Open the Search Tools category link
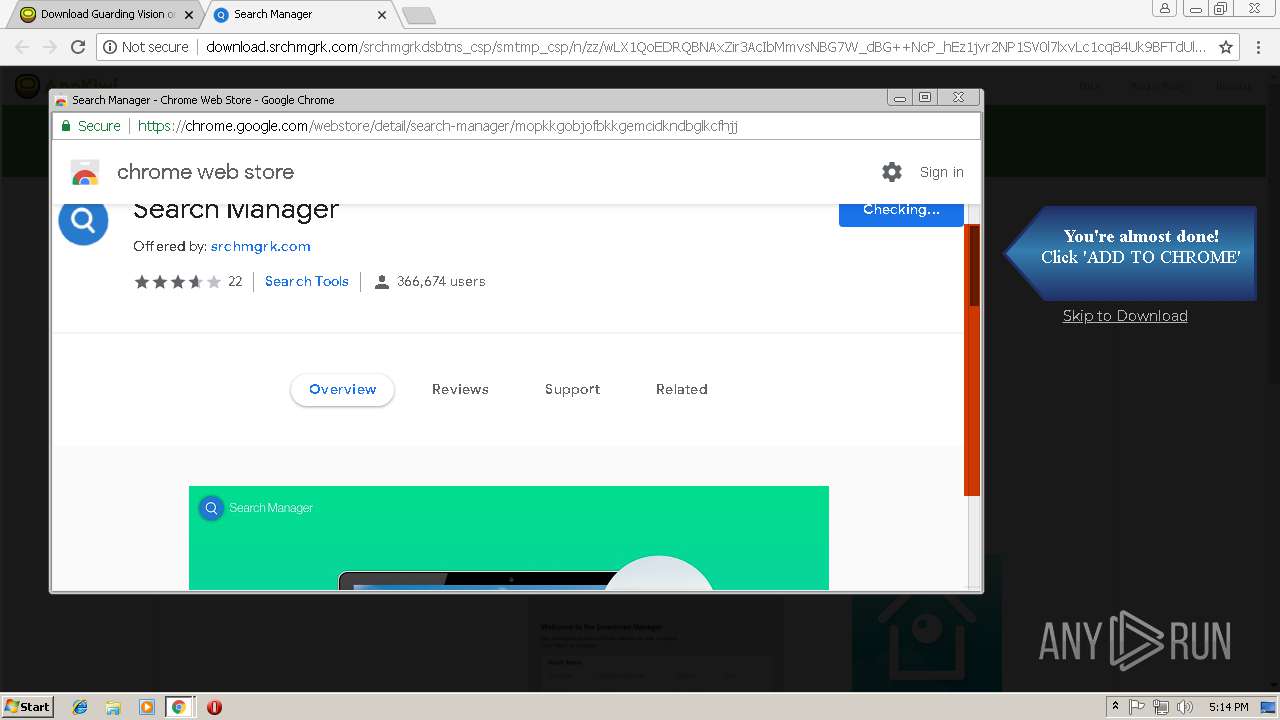Image resolution: width=1280 pixels, height=720 pixels. click(307, 282)
